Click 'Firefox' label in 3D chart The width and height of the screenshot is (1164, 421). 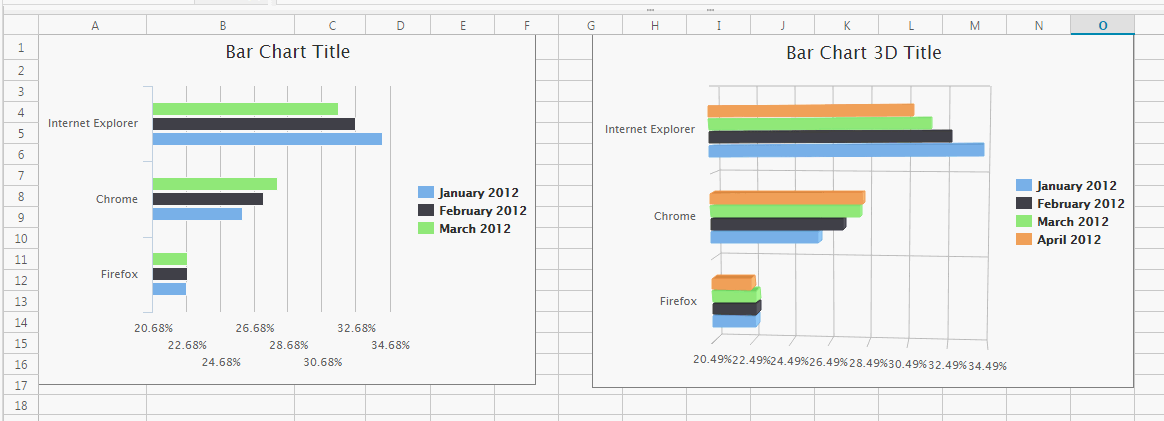click(679, 301)
